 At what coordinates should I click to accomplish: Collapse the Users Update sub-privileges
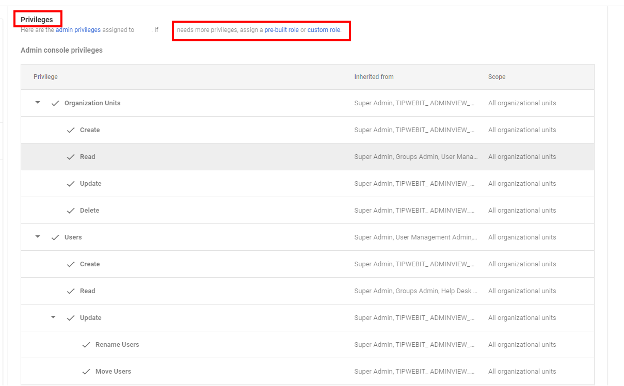click(x=53, y=317)
